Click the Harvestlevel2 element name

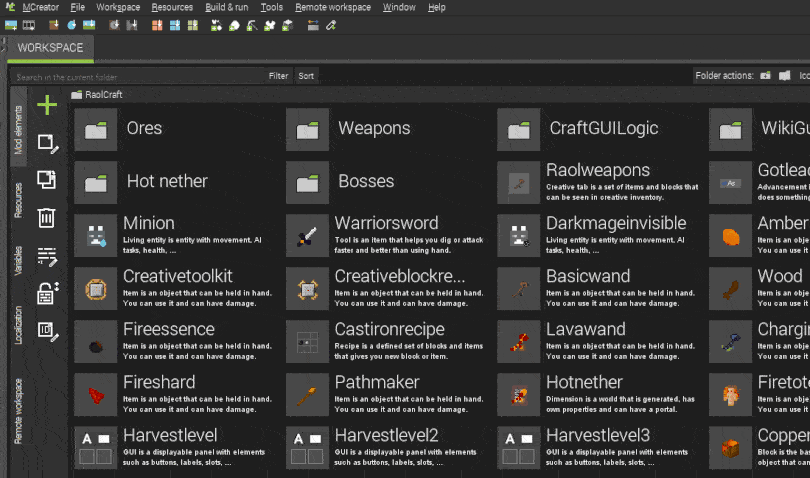pyautogui.click(x=386, y=435)
